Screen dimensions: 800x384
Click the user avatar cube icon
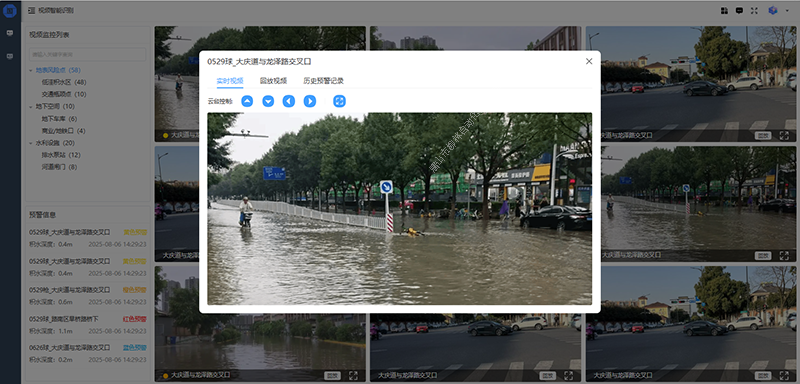772,10
